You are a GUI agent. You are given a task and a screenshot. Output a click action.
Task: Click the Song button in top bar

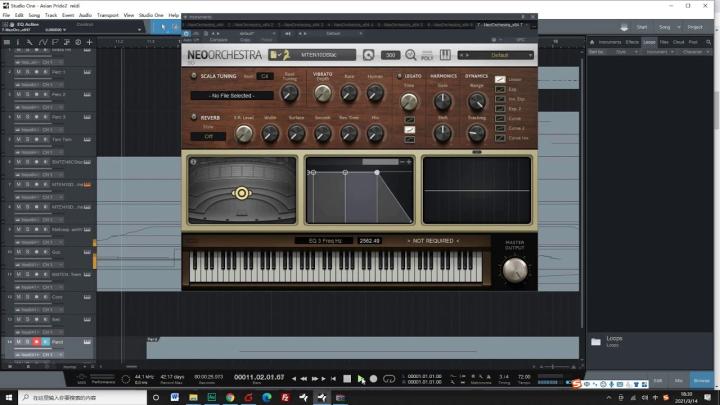[x=664, y=27]
